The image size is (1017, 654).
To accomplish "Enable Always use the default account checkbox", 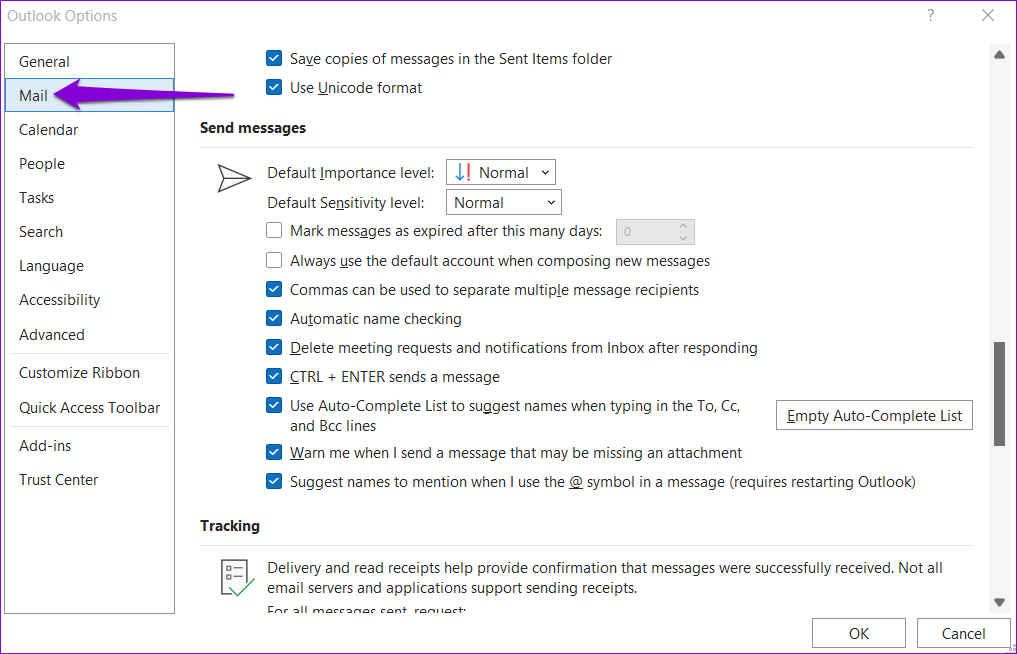I will click(x=274, y=260).
